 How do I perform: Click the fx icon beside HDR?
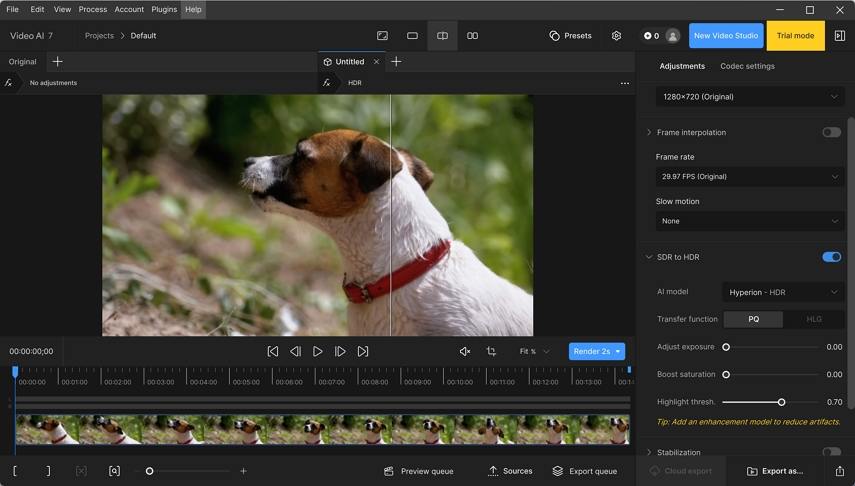click(x=327, y=82)
